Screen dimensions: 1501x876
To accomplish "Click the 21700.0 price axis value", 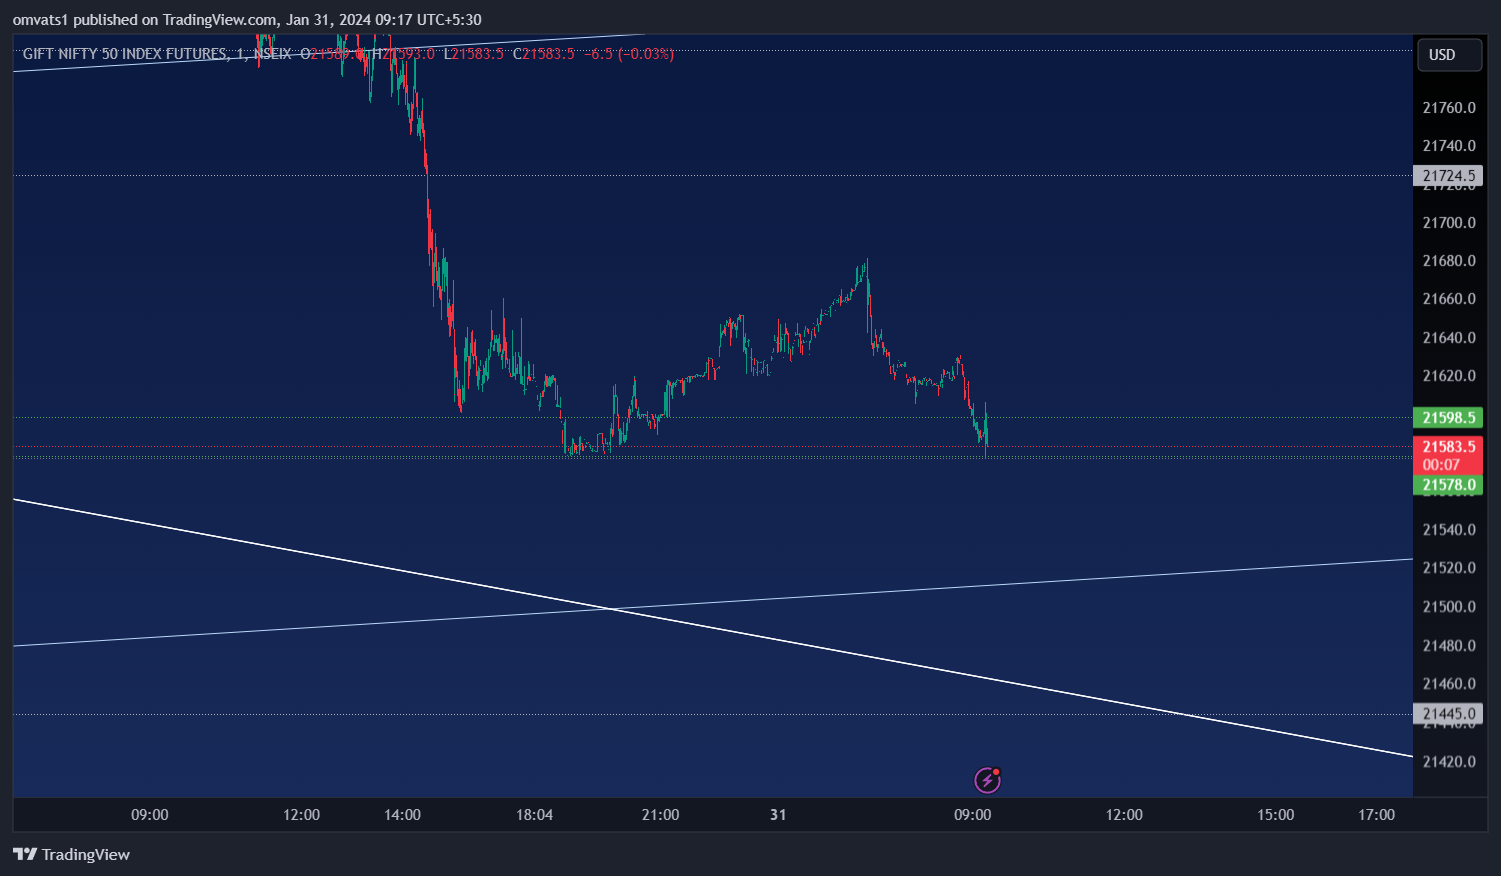I will point(1449,223).
